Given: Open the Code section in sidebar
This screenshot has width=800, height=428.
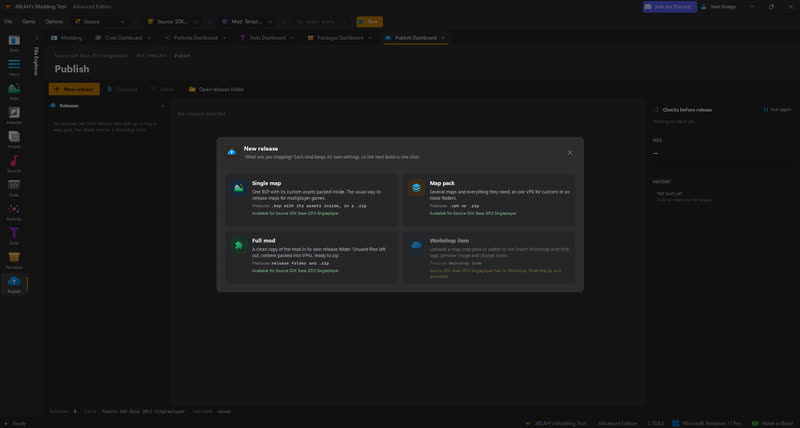Looking at the screenshot, I should [14, 188].
